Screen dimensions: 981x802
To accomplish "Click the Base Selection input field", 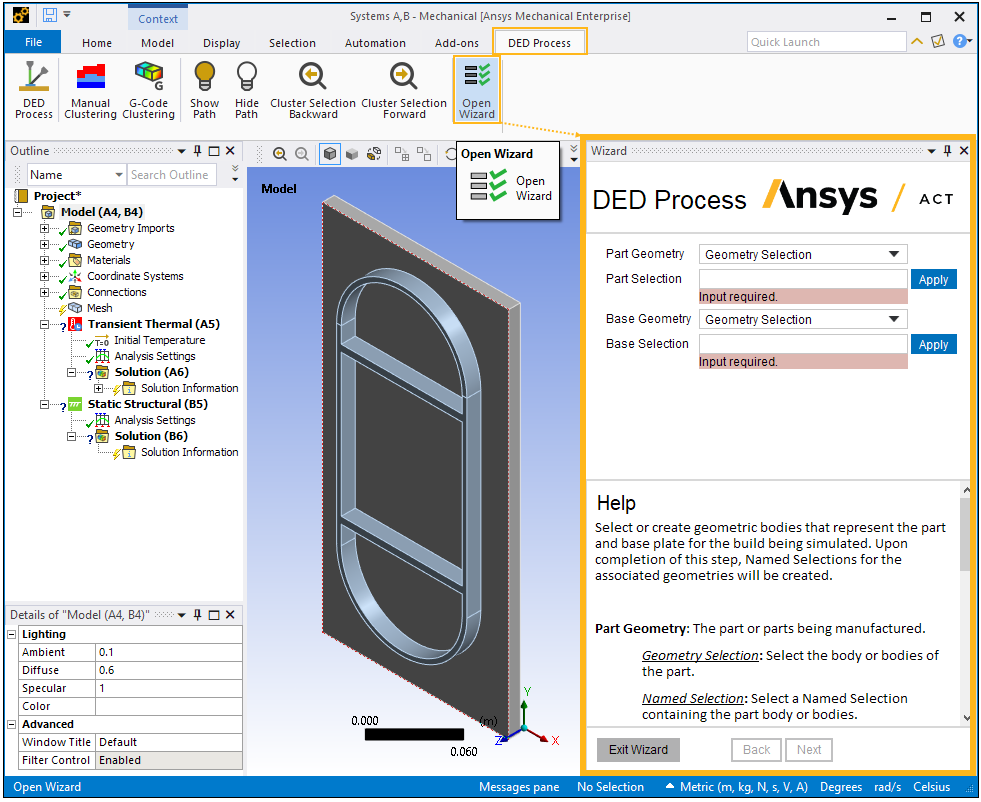I will [803, 343].
